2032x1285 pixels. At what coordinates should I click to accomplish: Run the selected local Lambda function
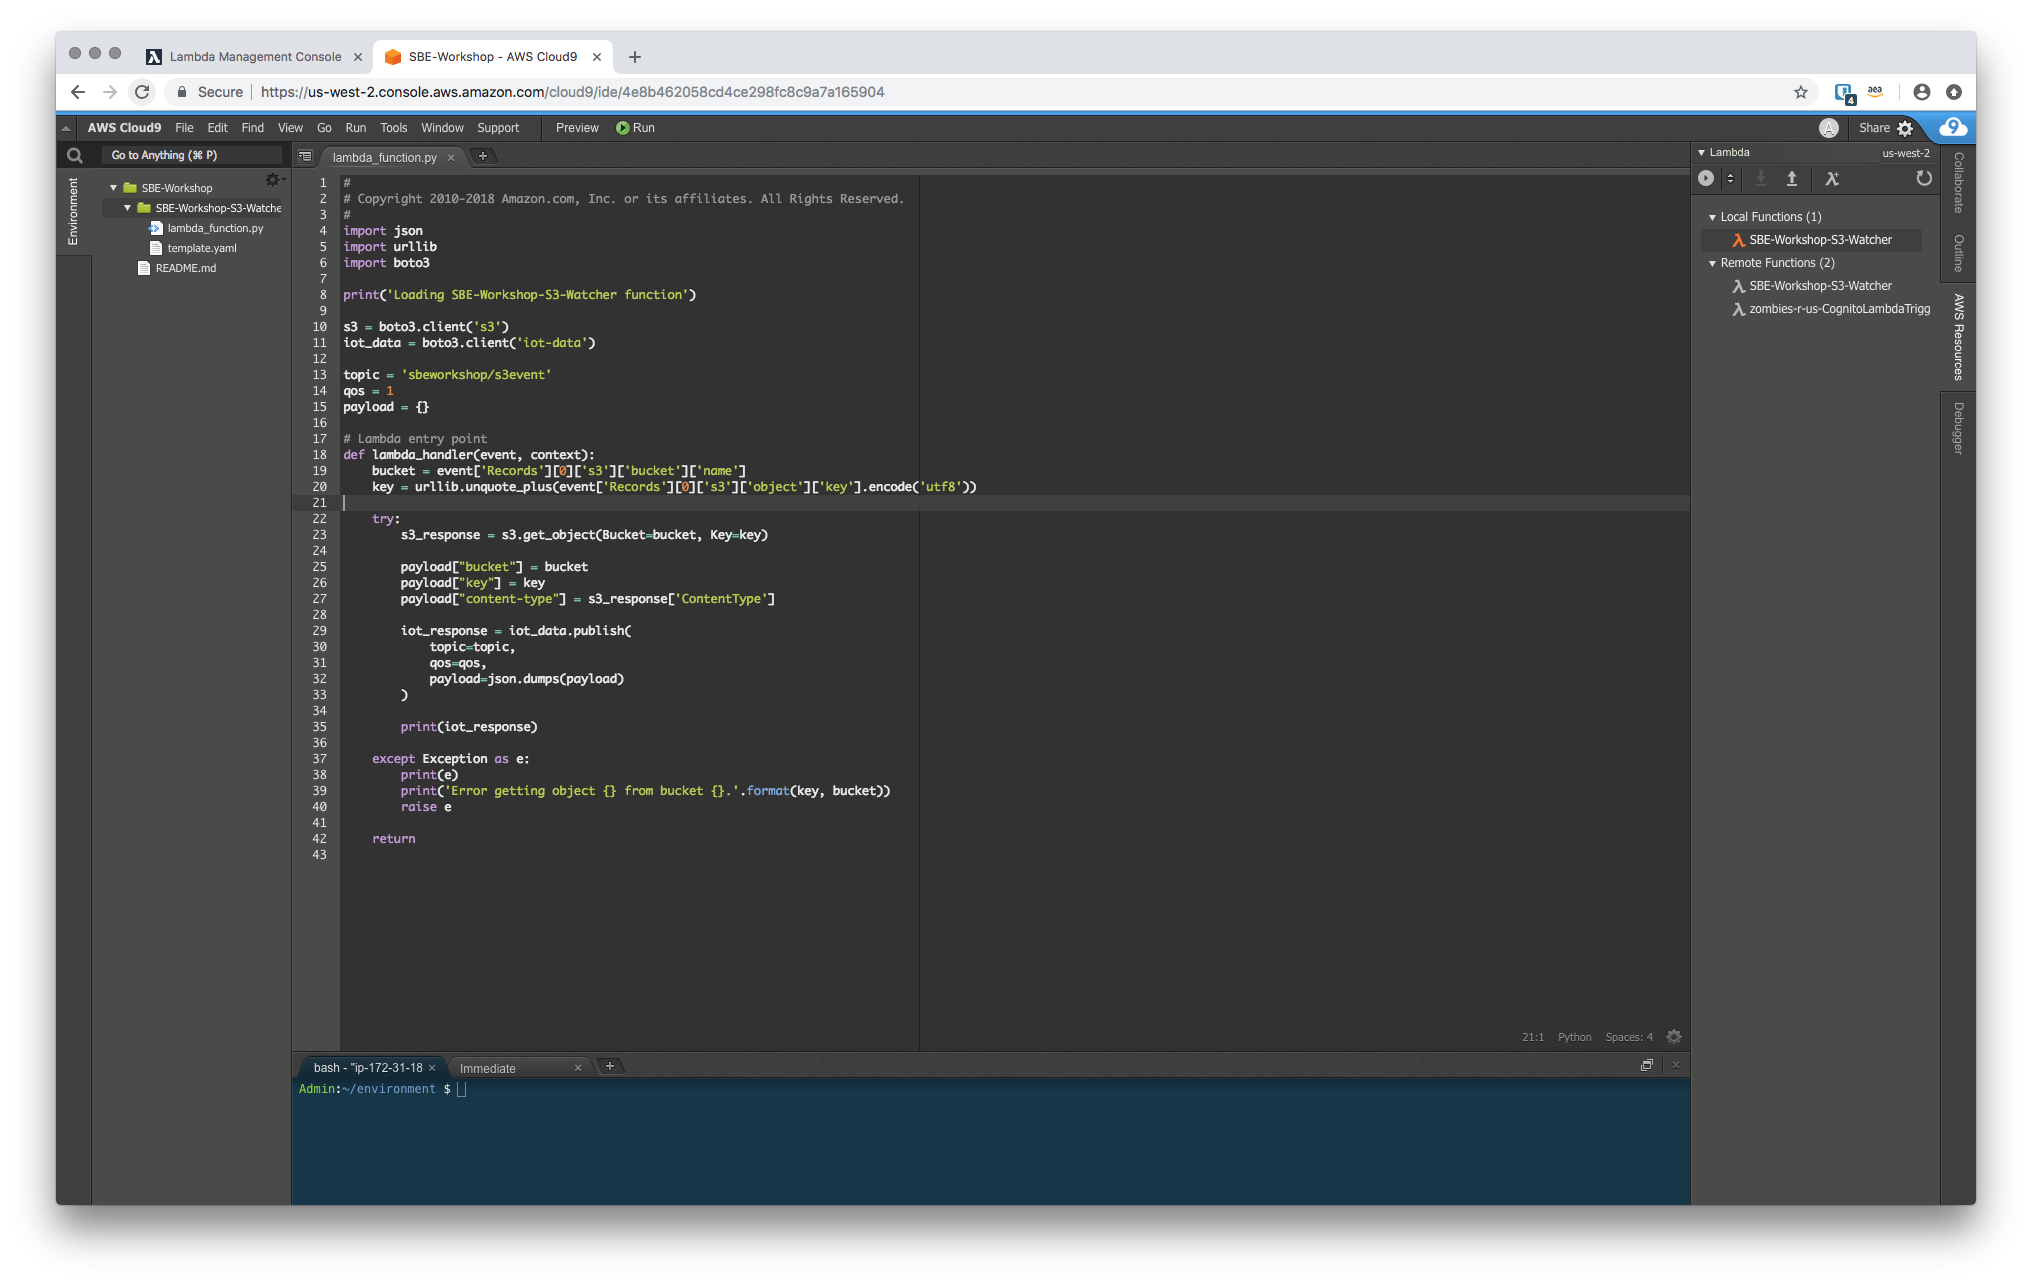click(x=1706, y=178)
